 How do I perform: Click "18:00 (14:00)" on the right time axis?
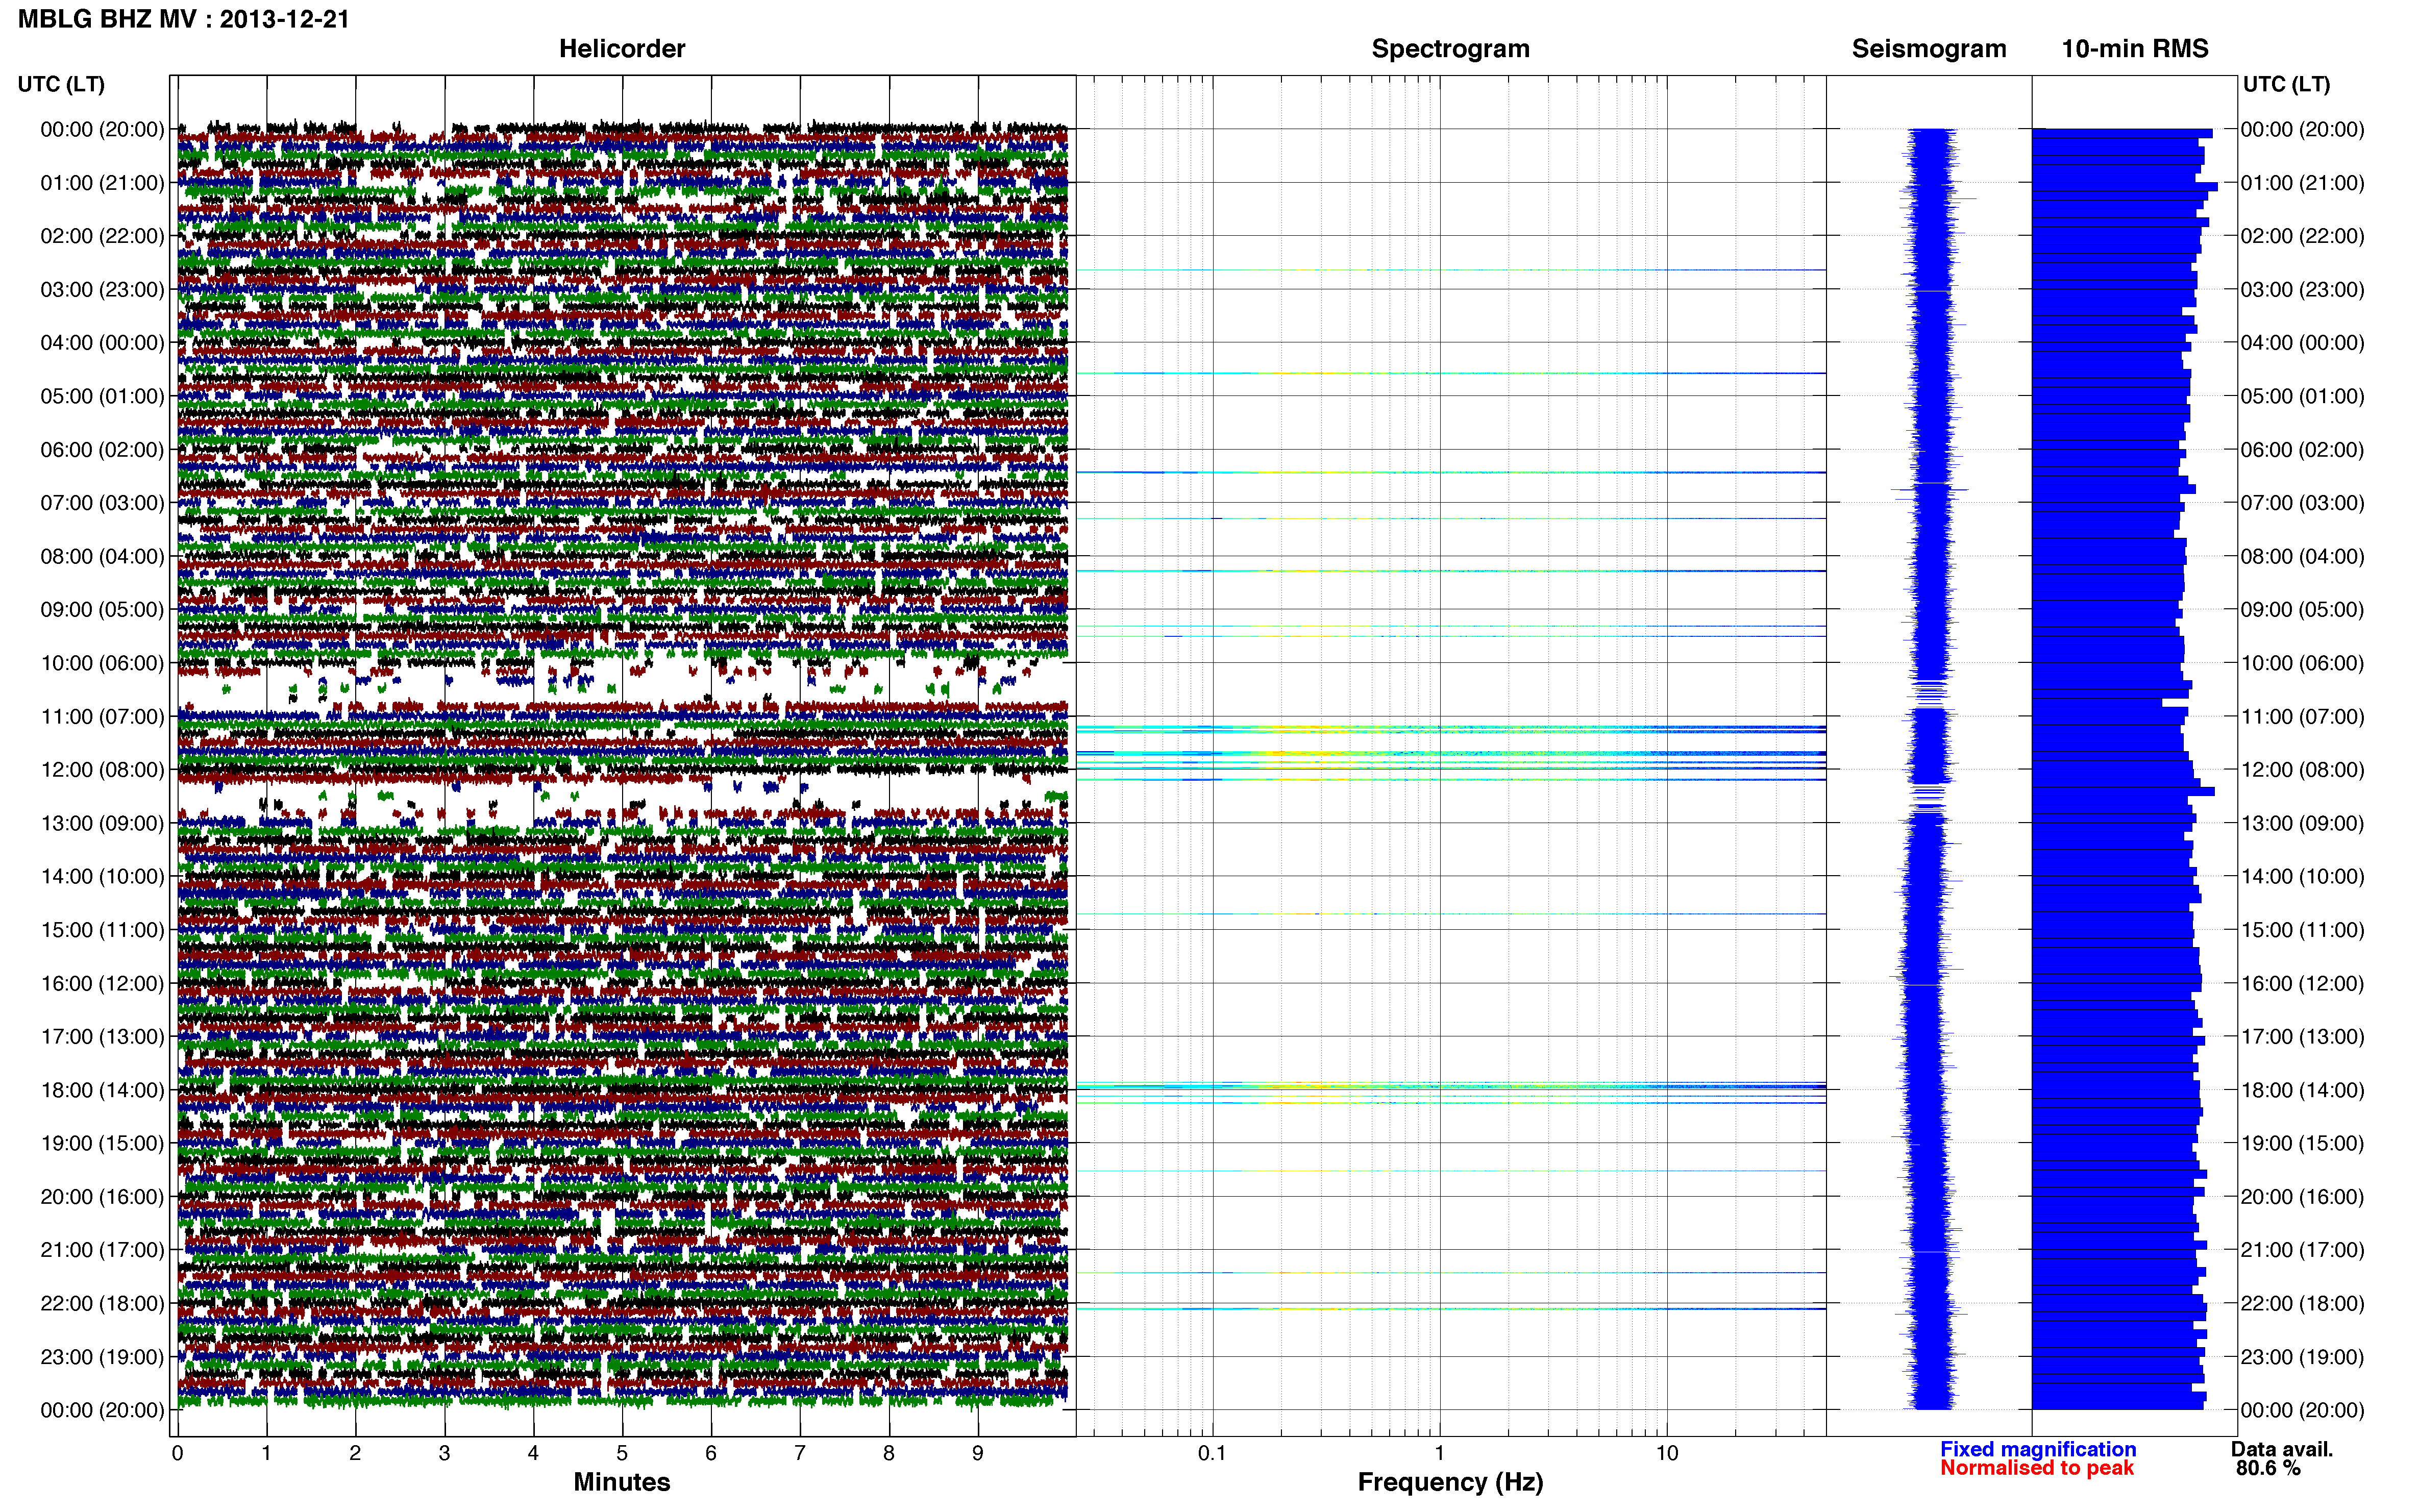2302,1090
